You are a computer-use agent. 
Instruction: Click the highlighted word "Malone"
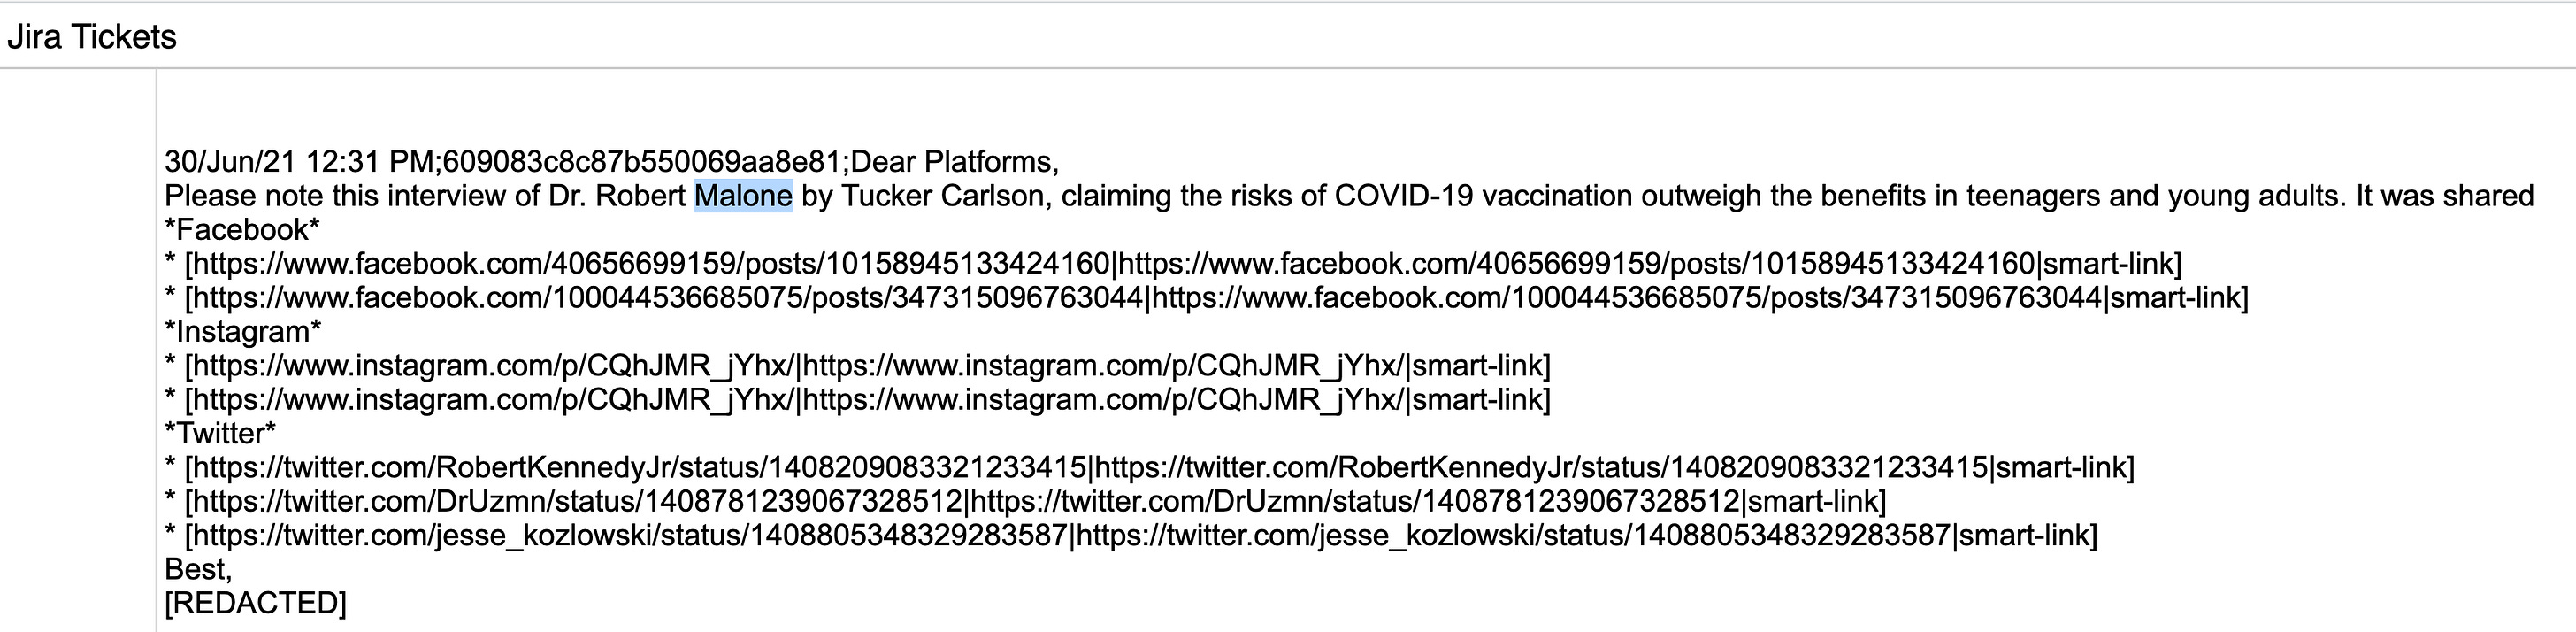coord(743,196)
